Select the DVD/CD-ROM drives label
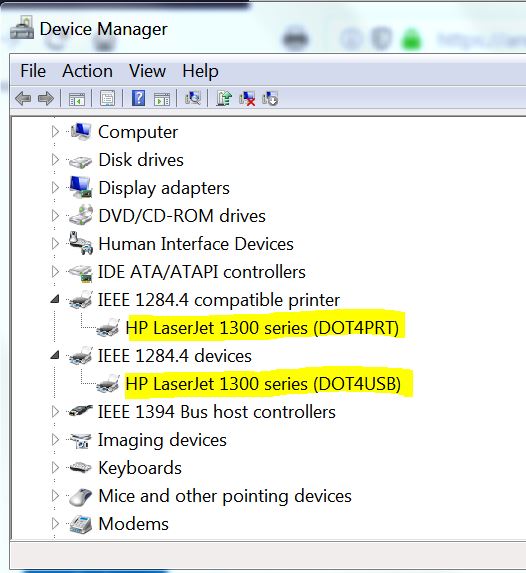Viewport: 526px width, 573px height. click(x=182, y=216)
